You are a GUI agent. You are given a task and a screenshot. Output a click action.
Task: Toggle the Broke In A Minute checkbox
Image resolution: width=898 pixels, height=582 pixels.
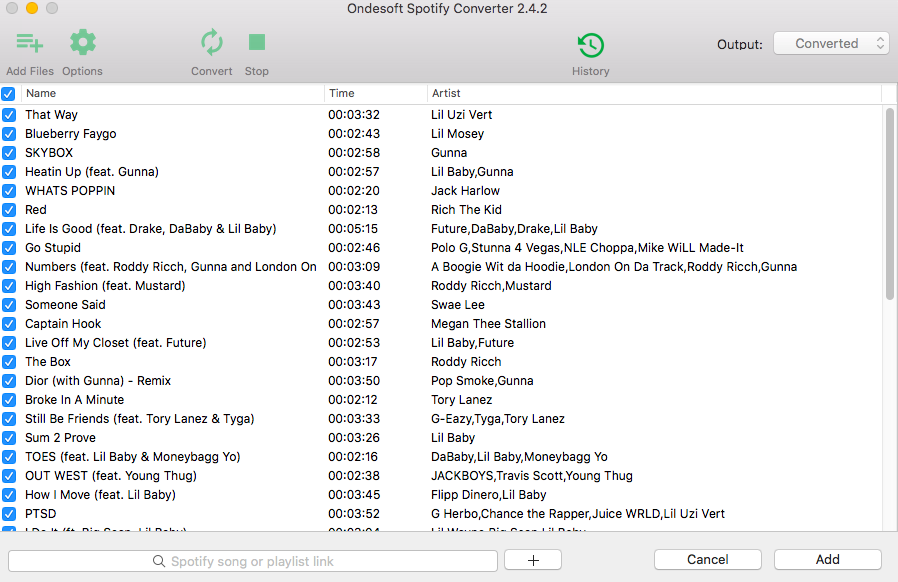click(9, 400)
